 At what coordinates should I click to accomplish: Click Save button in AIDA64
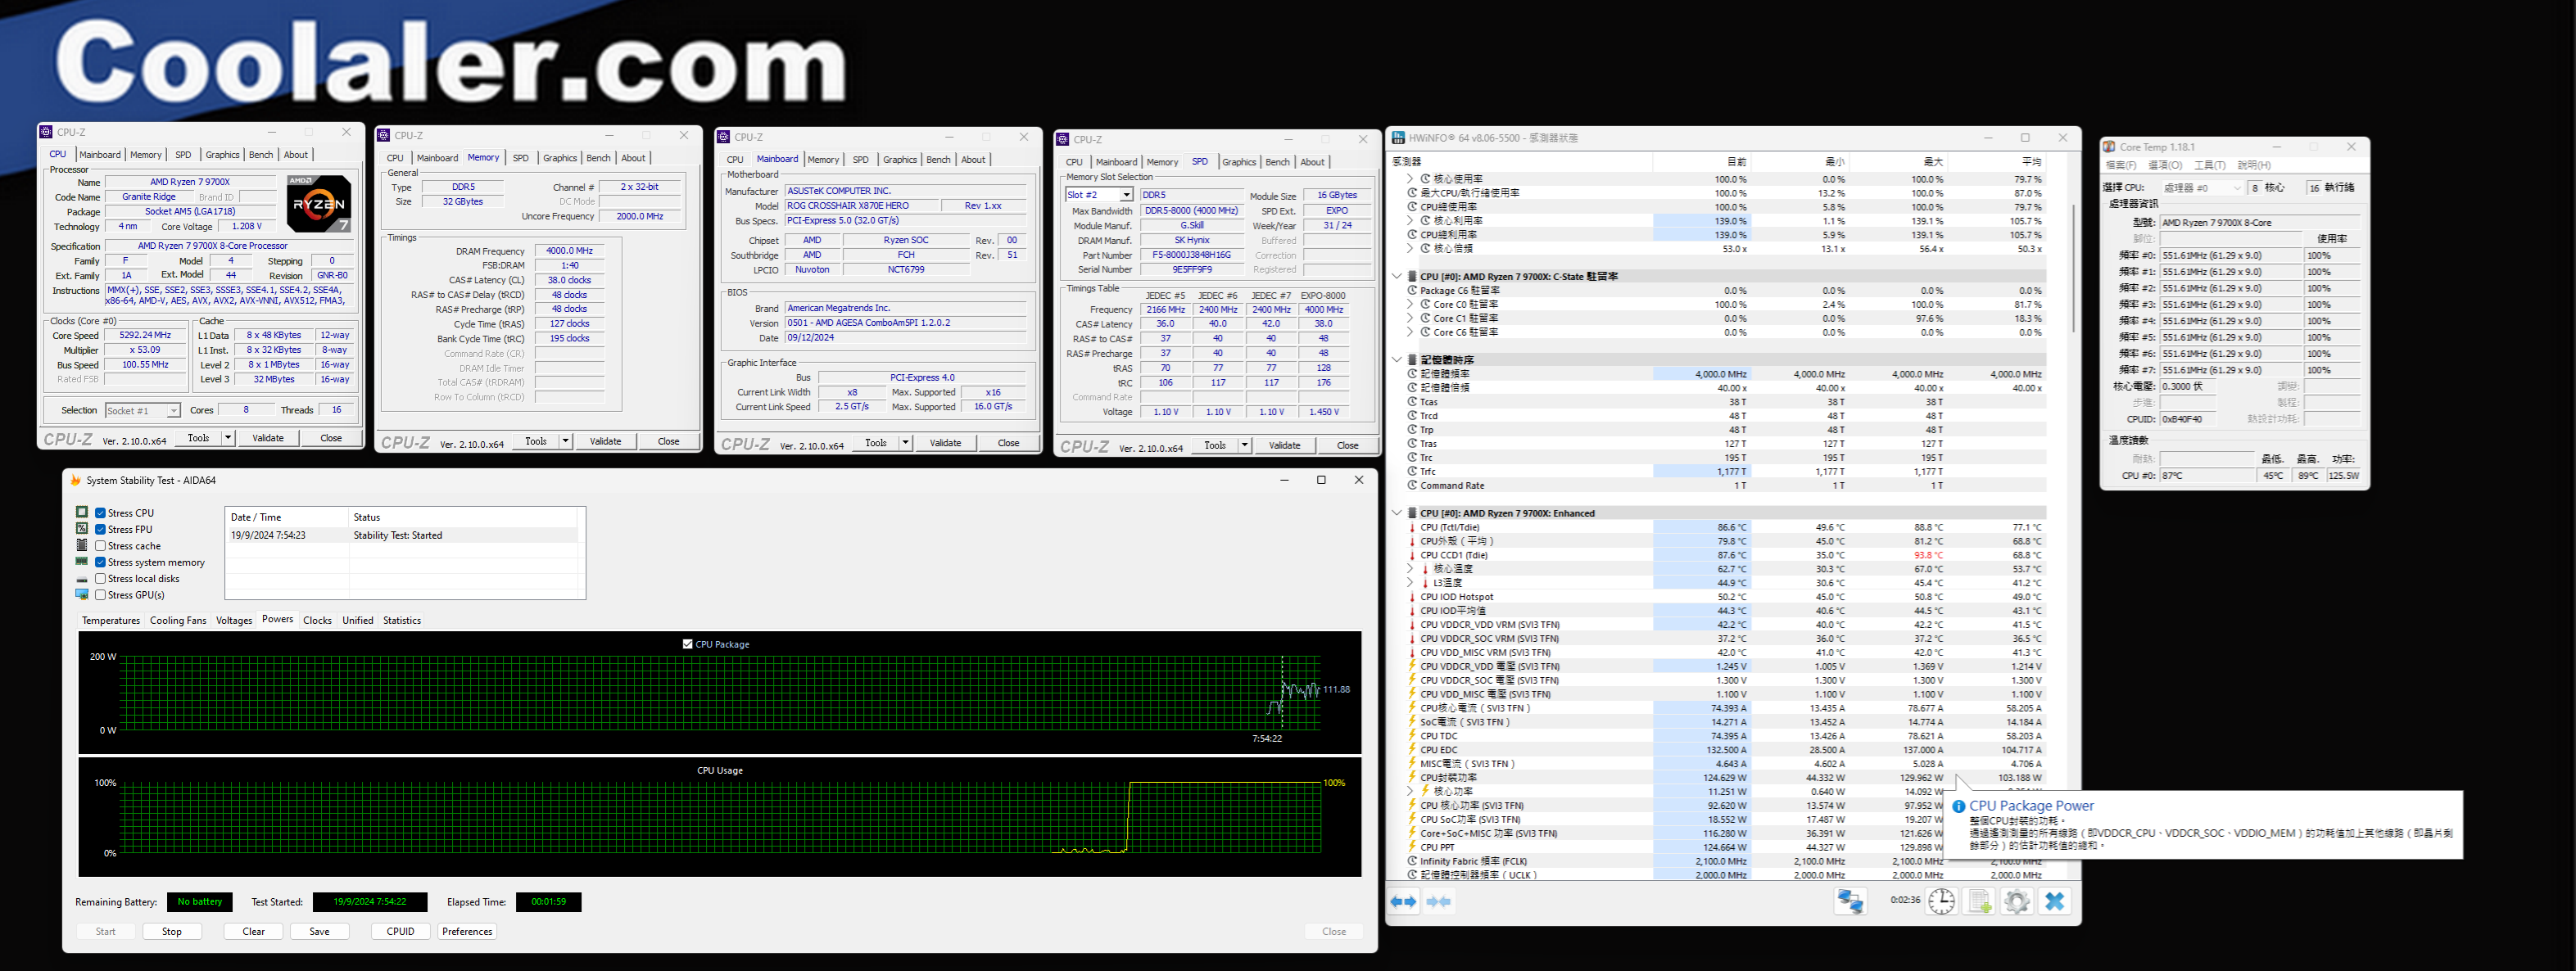coord(320,931)
